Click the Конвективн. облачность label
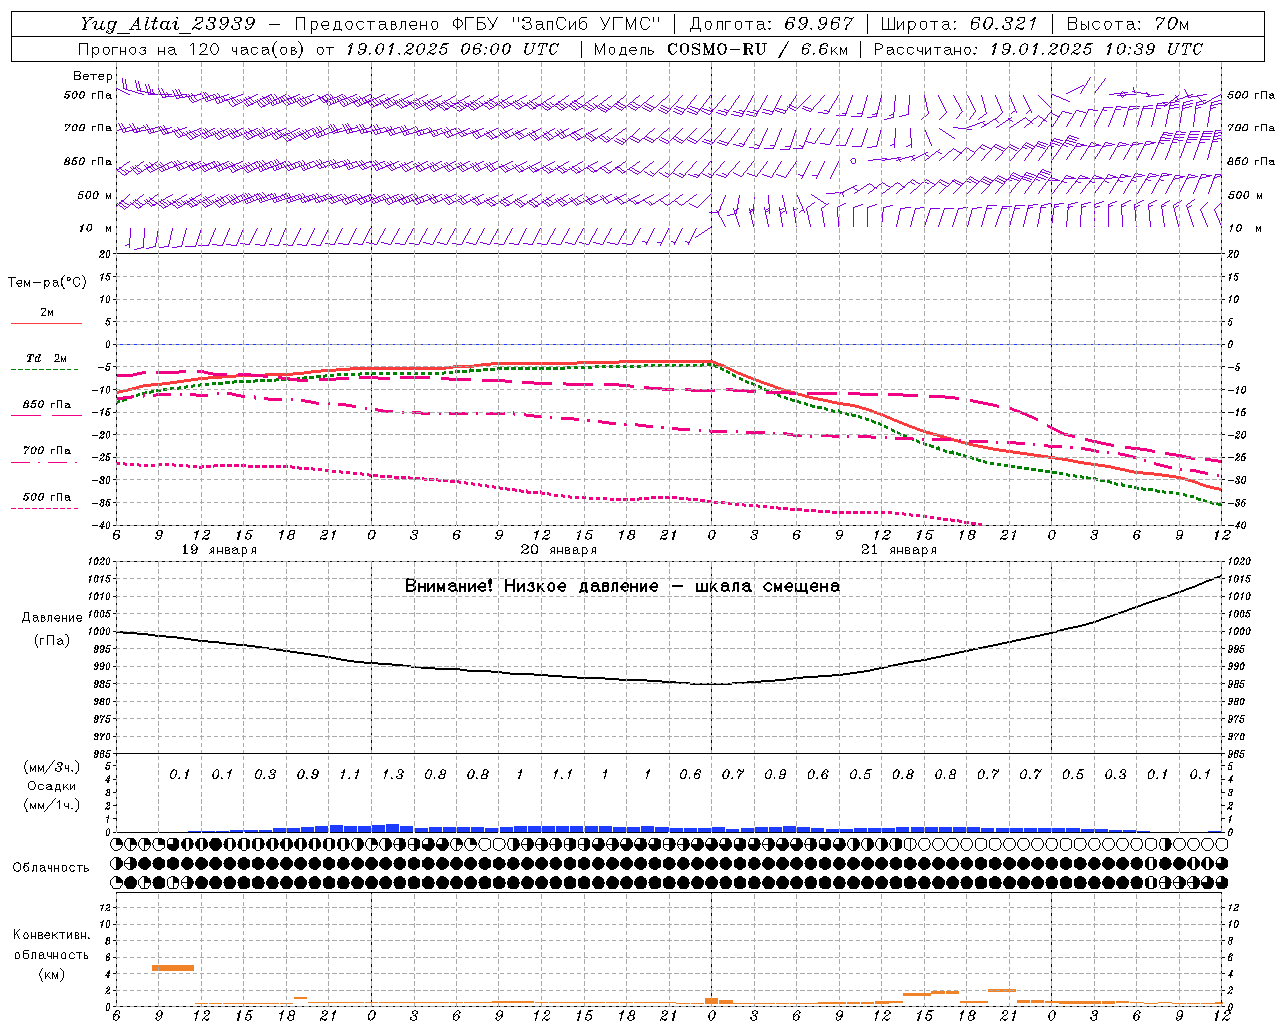This screenshot has height=1024, width=1280. (51, 944)
